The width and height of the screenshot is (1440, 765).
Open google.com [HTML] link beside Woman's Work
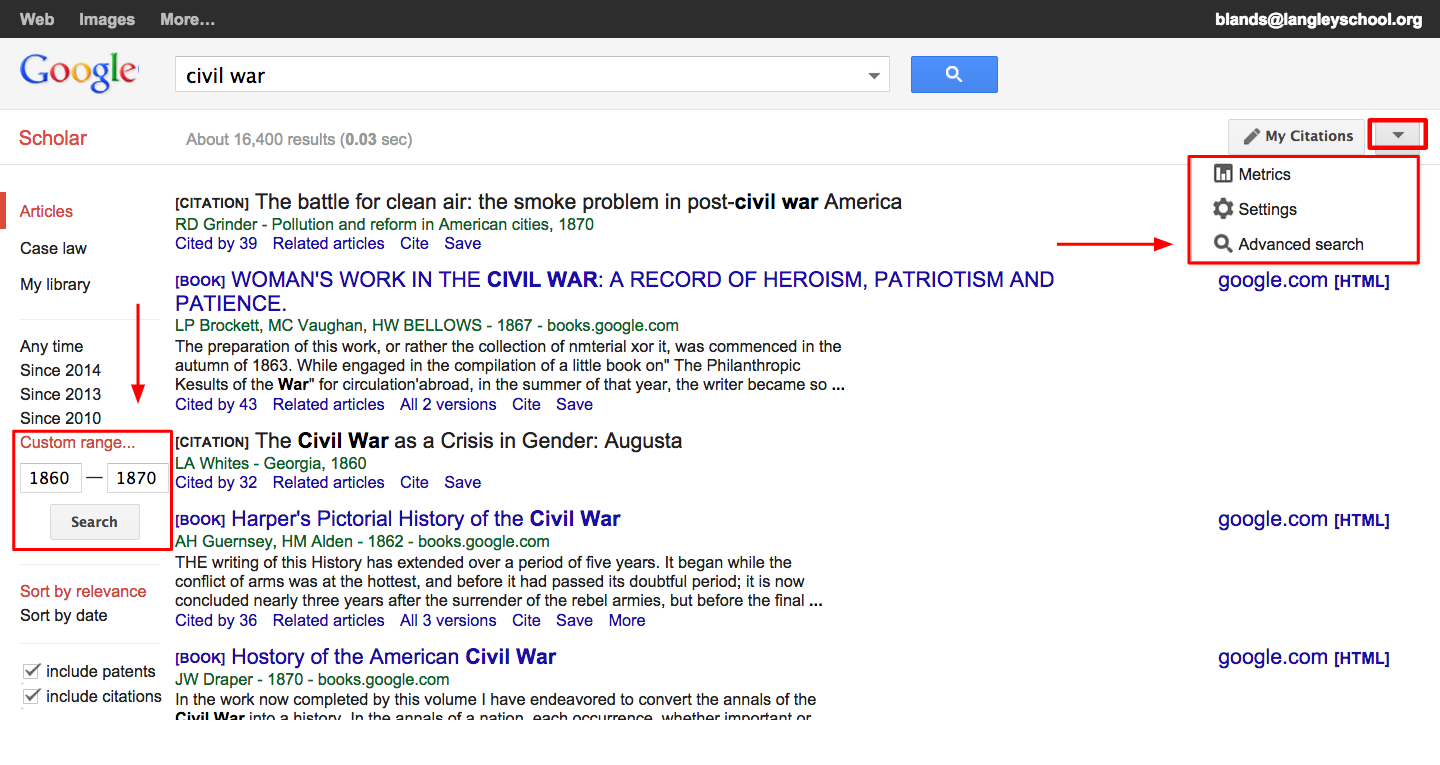(1304, 281)
